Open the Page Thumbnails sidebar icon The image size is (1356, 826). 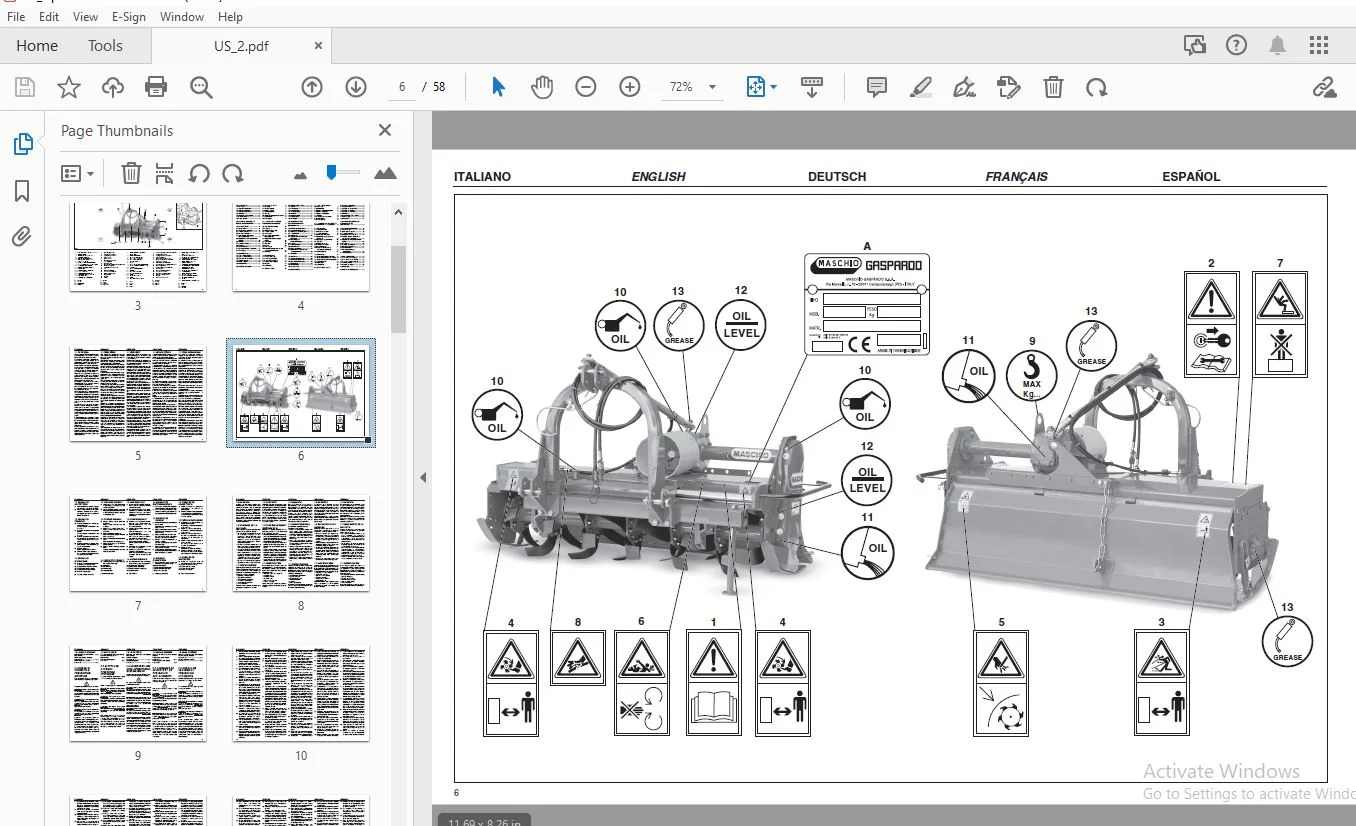coord(22,145)
